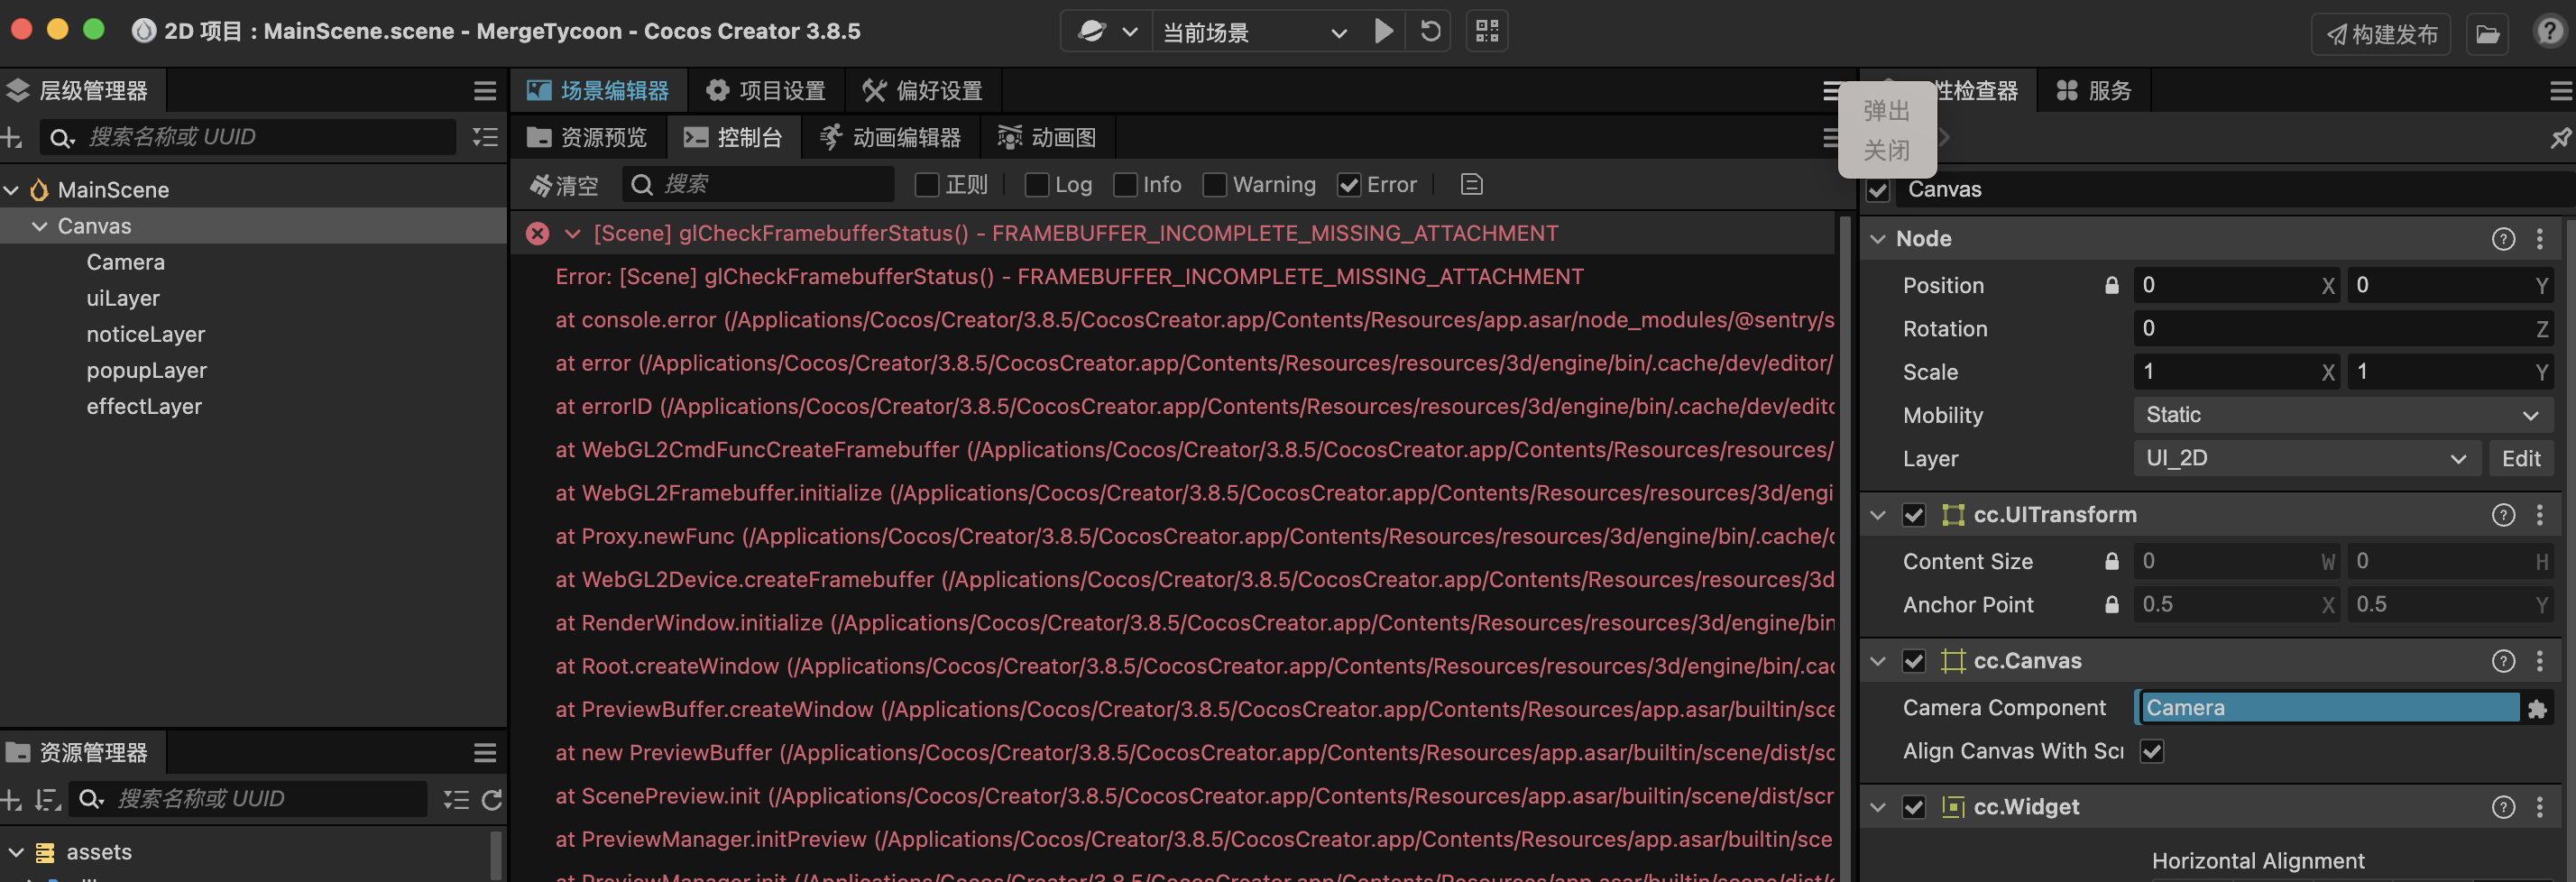Select the uiLayer node
Viewport: 2576px width, 882px height.
point(123,298)
